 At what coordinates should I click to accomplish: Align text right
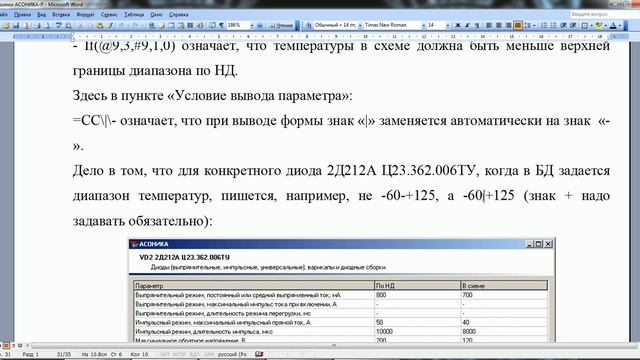click(508, 25)
